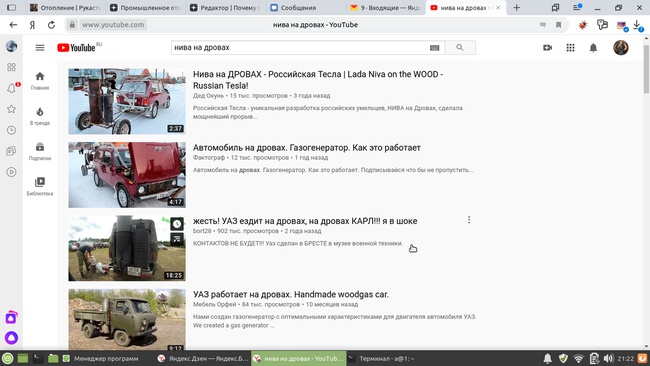Open browser sidebar video play icon

12,172
